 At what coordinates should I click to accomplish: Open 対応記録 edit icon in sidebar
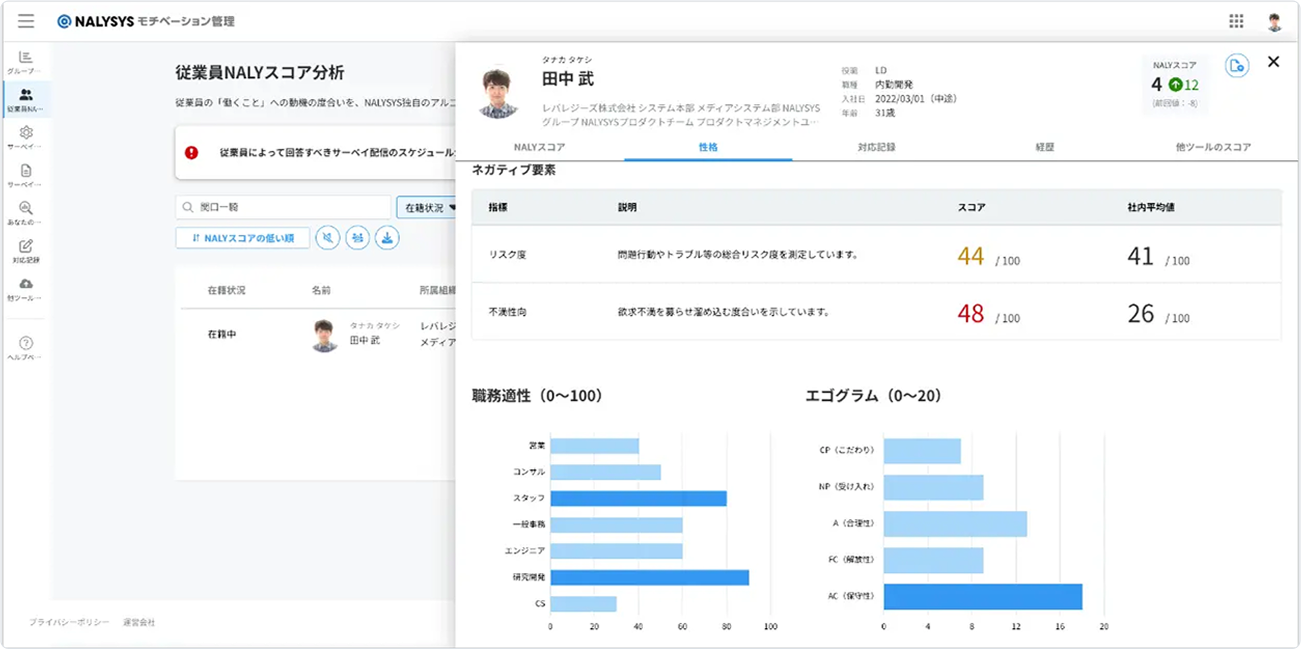tap(26, 250)
